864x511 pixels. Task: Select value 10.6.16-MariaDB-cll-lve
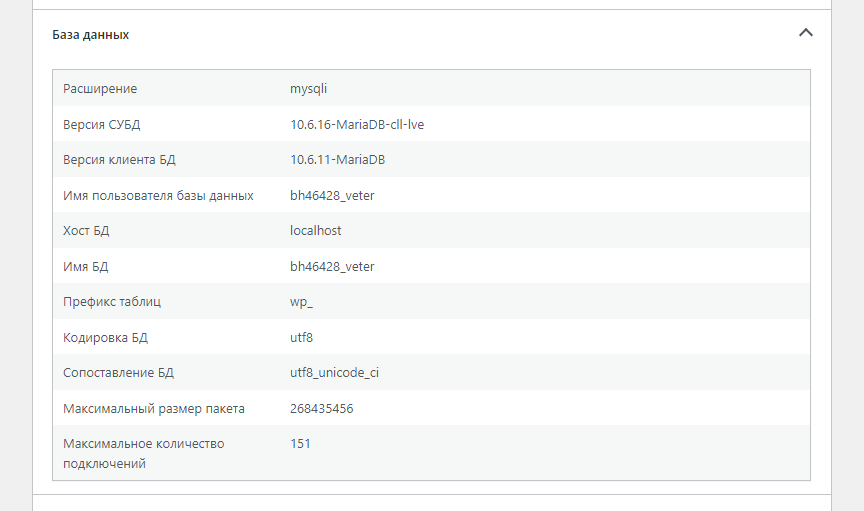357,125
